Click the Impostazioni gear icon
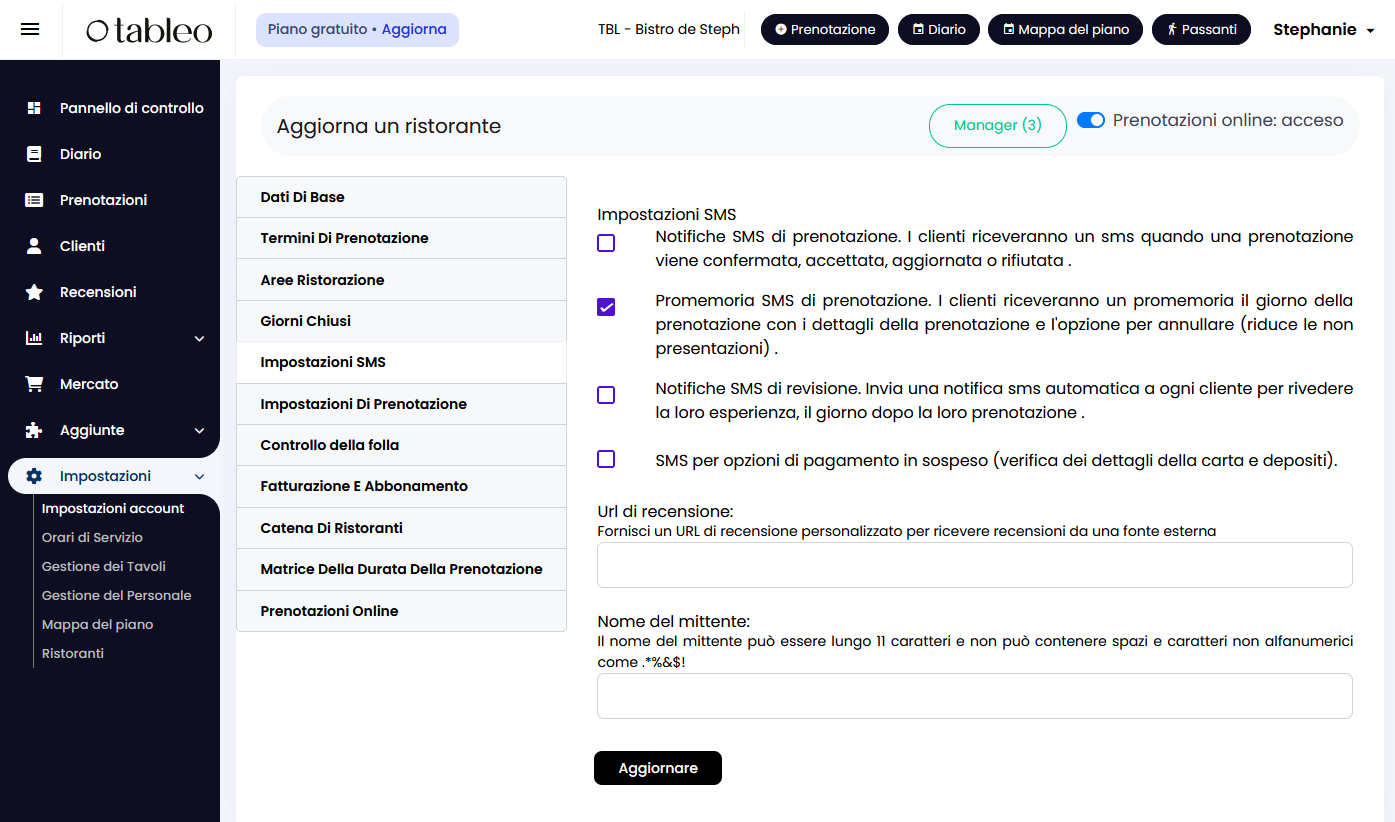The image size is (1395, 822). click(34, 476)
